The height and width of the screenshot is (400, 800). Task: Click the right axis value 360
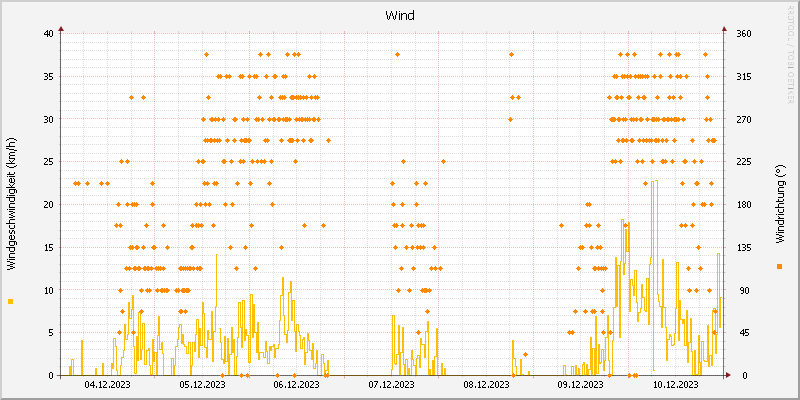pos(743,34)
